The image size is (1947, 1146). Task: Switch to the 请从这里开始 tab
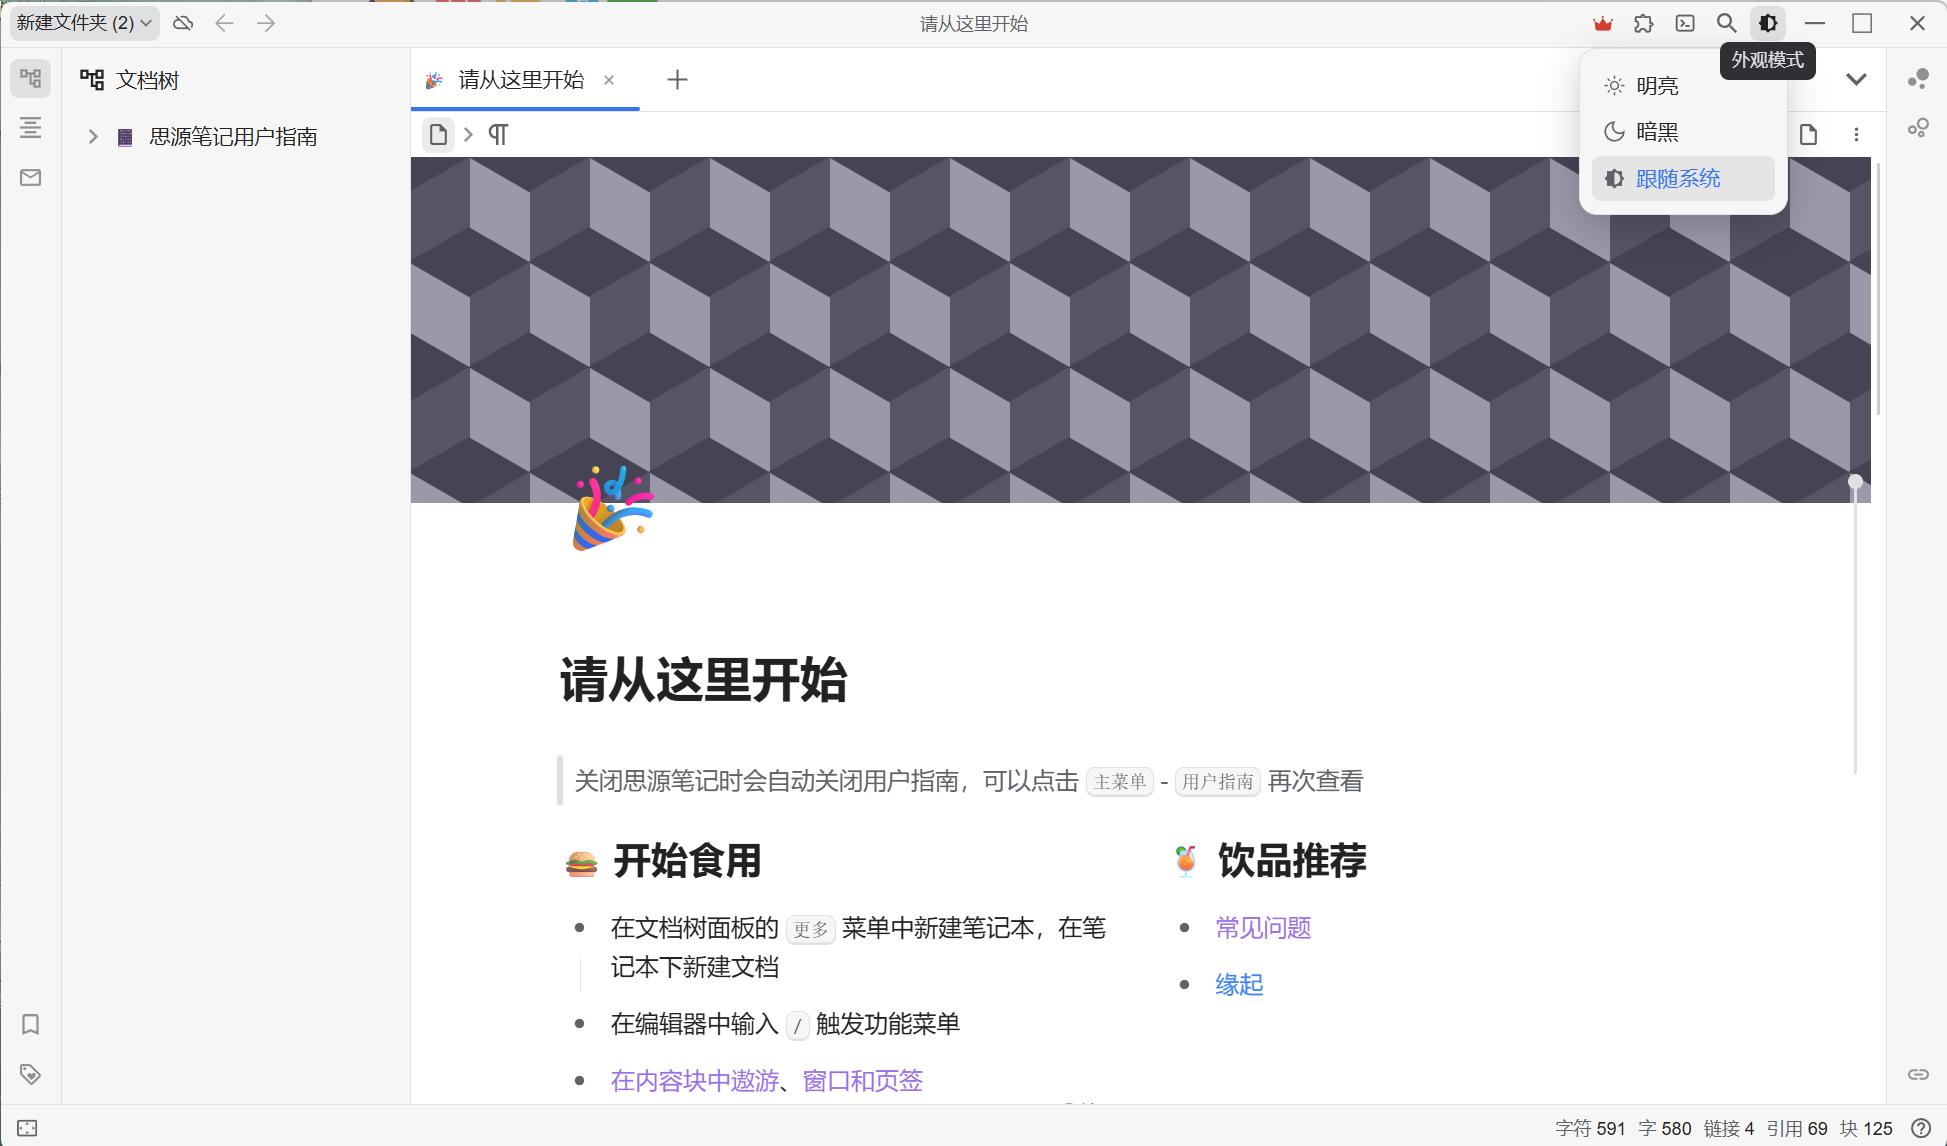pos(519,80)
